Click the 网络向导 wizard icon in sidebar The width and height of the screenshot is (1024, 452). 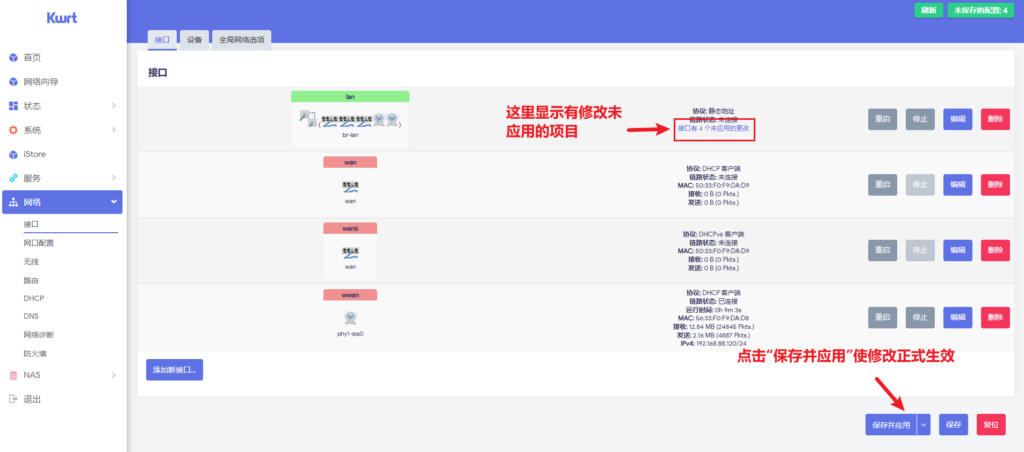click(13, 82)
